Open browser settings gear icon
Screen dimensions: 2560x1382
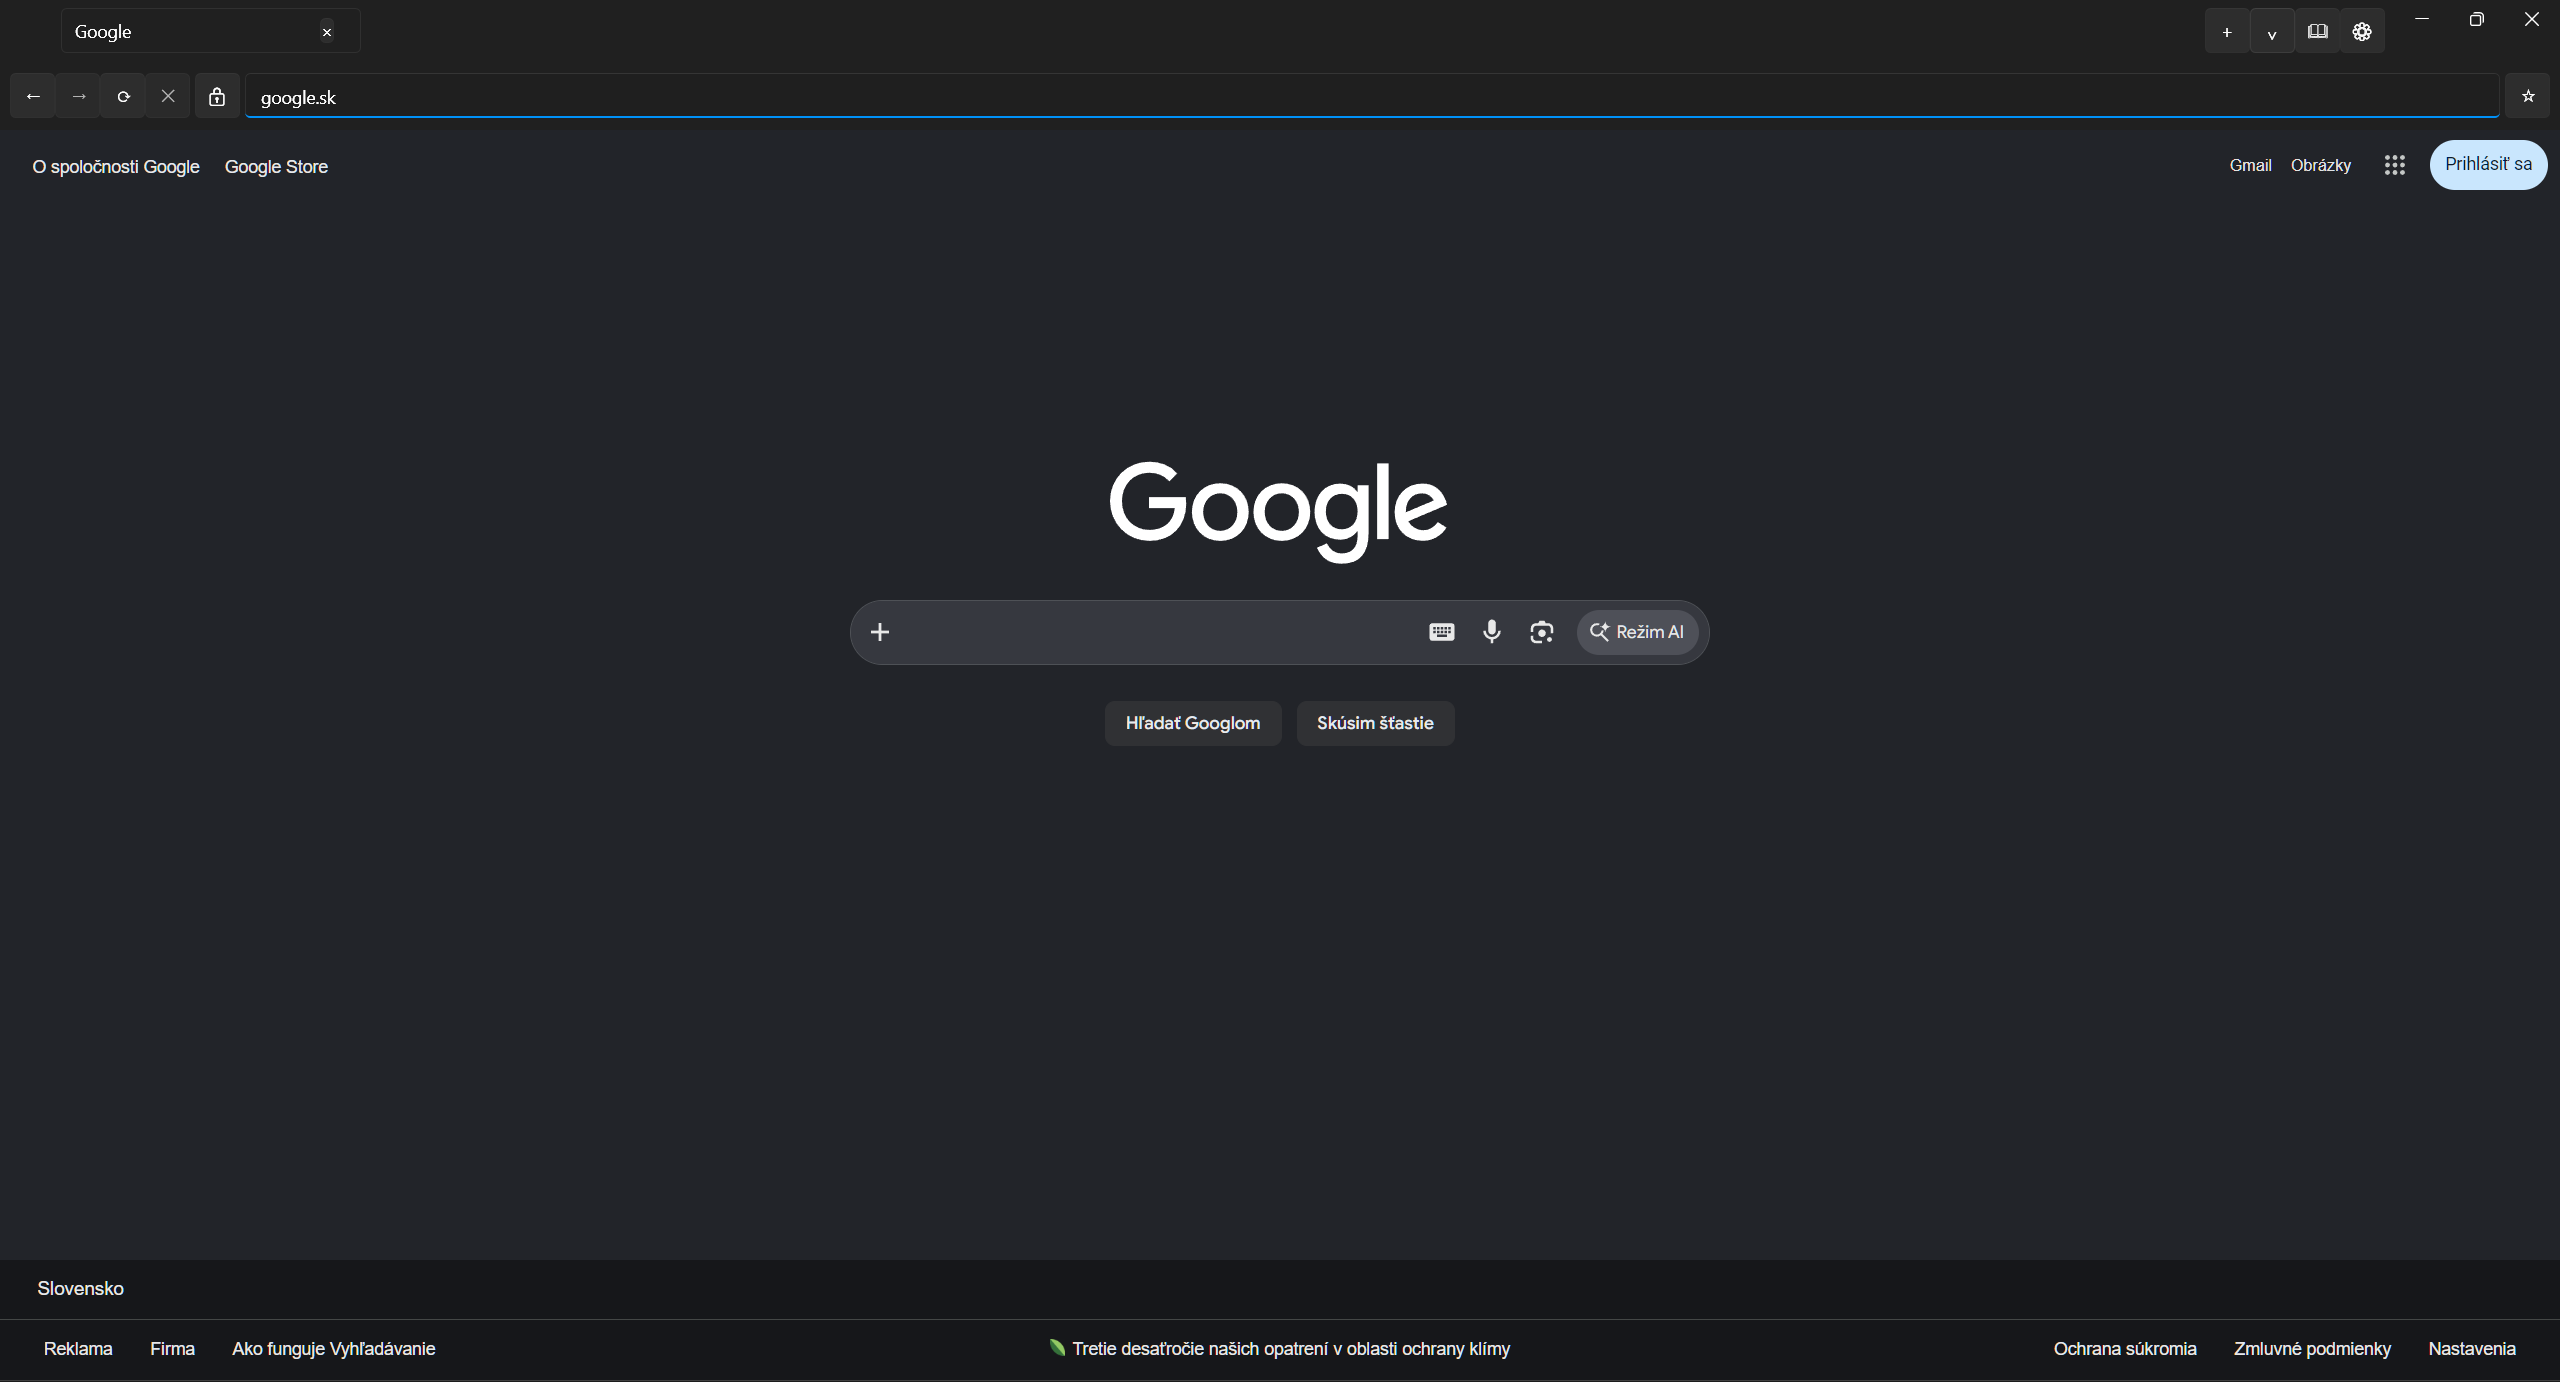(x=2362, y=31)
